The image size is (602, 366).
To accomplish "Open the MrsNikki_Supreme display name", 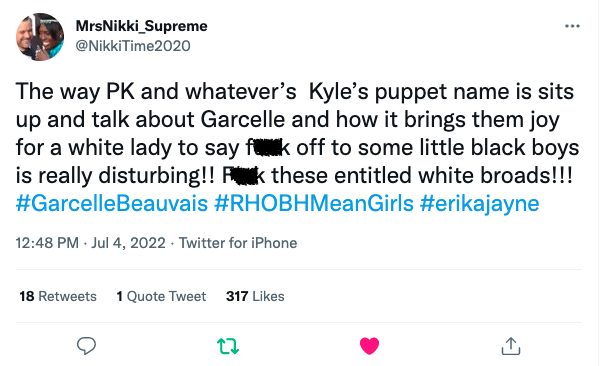I will (x=142, y=26).
